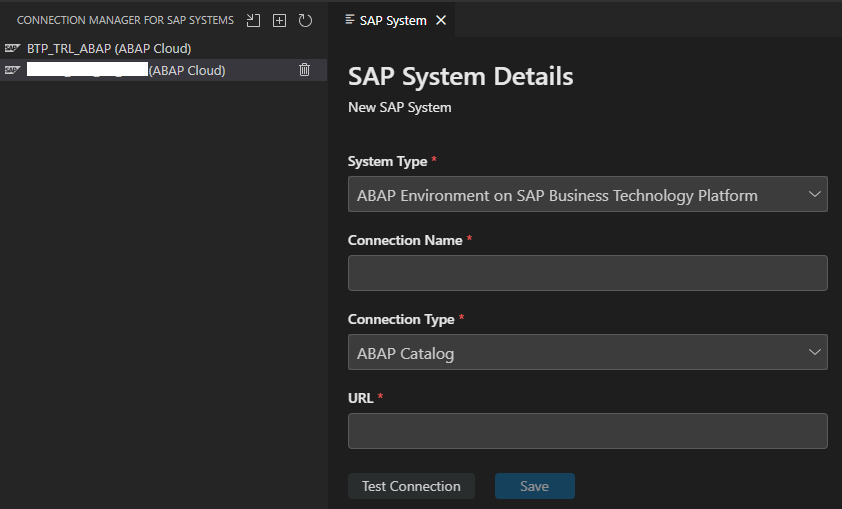Delete the redacted ABAP Cloud connection
This screenshot has height=509, width=842.
304,70
